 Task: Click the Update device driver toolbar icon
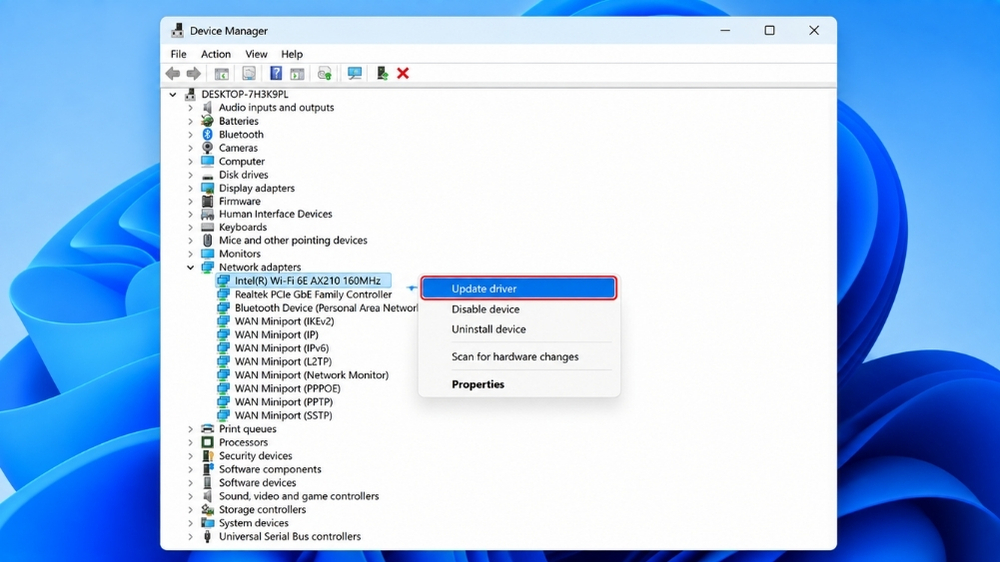pyautogui.click(x=325, y=73)
